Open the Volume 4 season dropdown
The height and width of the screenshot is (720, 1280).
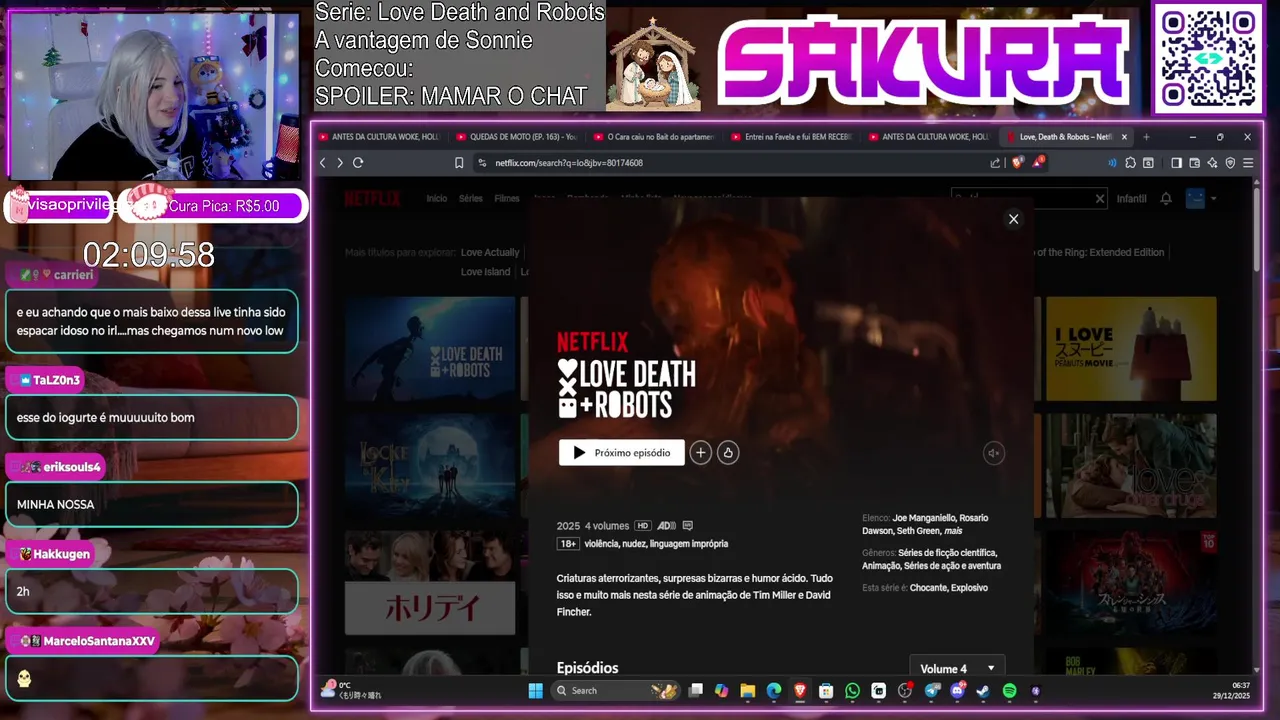[957, 668]
